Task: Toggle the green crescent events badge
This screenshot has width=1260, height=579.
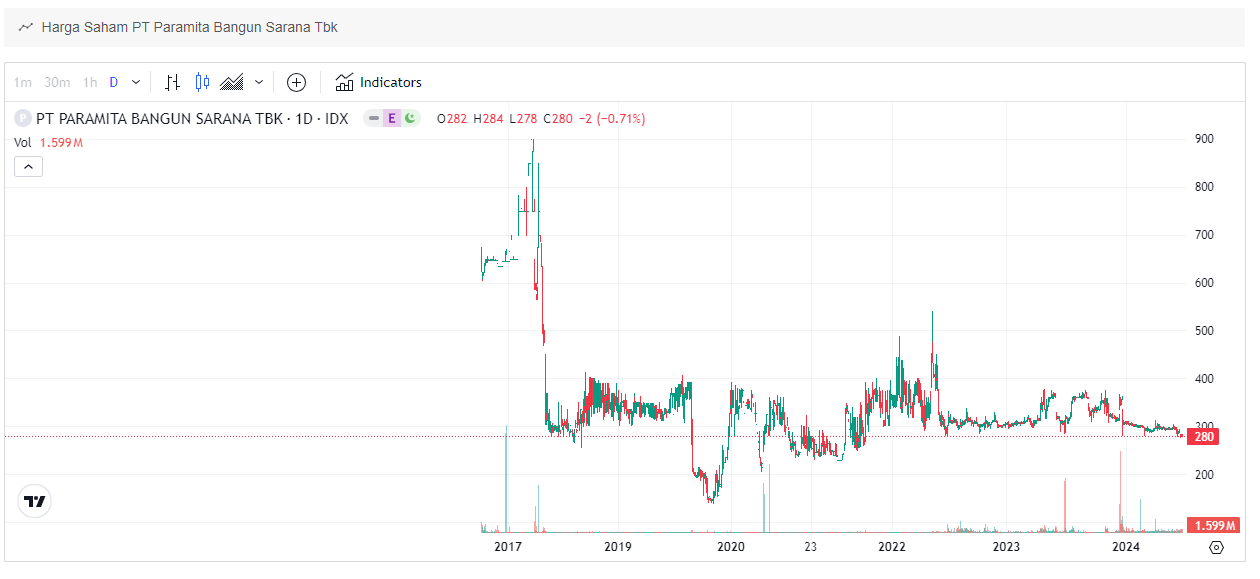Action: [x=411, y=118]
